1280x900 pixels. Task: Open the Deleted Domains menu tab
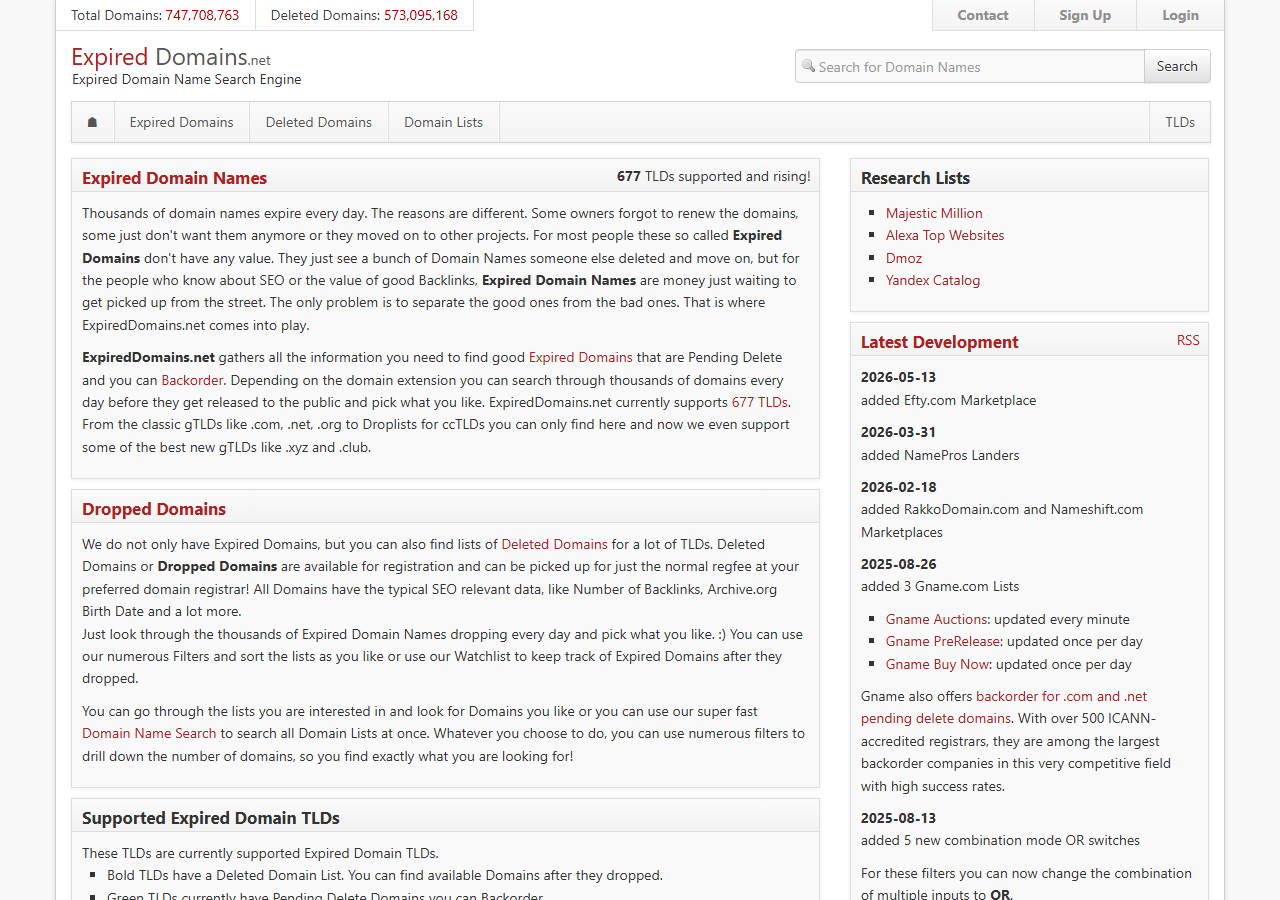[319, 122]
